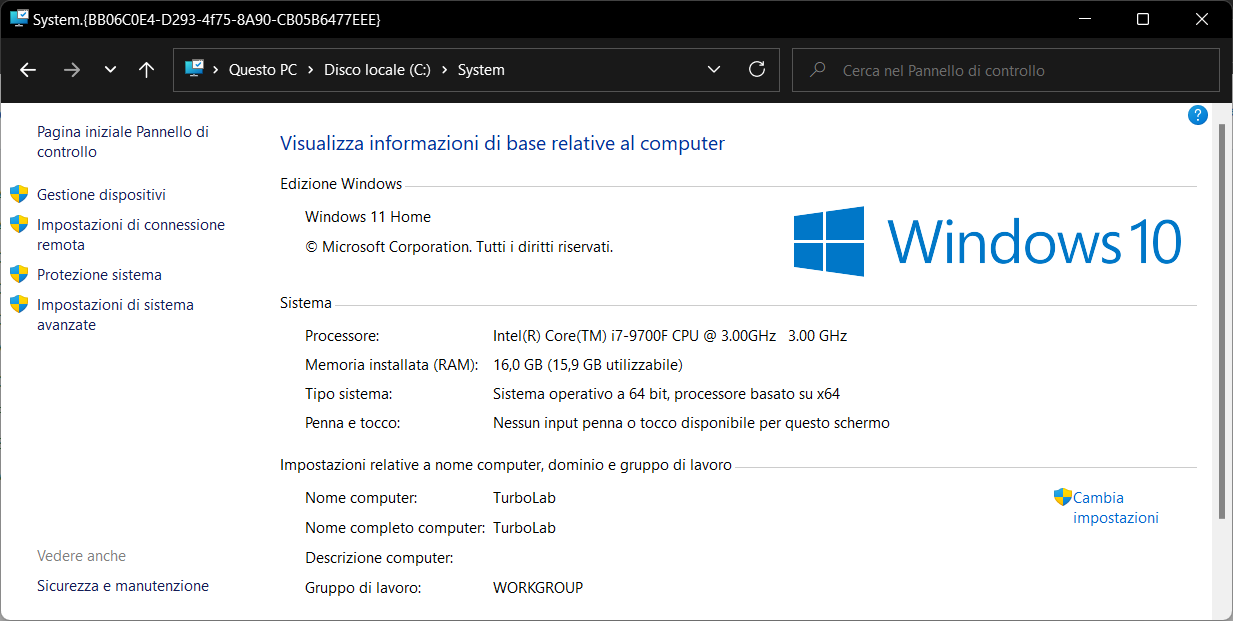This screenshot has width=1233, height=621.
Task: Click the shield icon beside Protezione sistema
Action: tap(19, 274)
